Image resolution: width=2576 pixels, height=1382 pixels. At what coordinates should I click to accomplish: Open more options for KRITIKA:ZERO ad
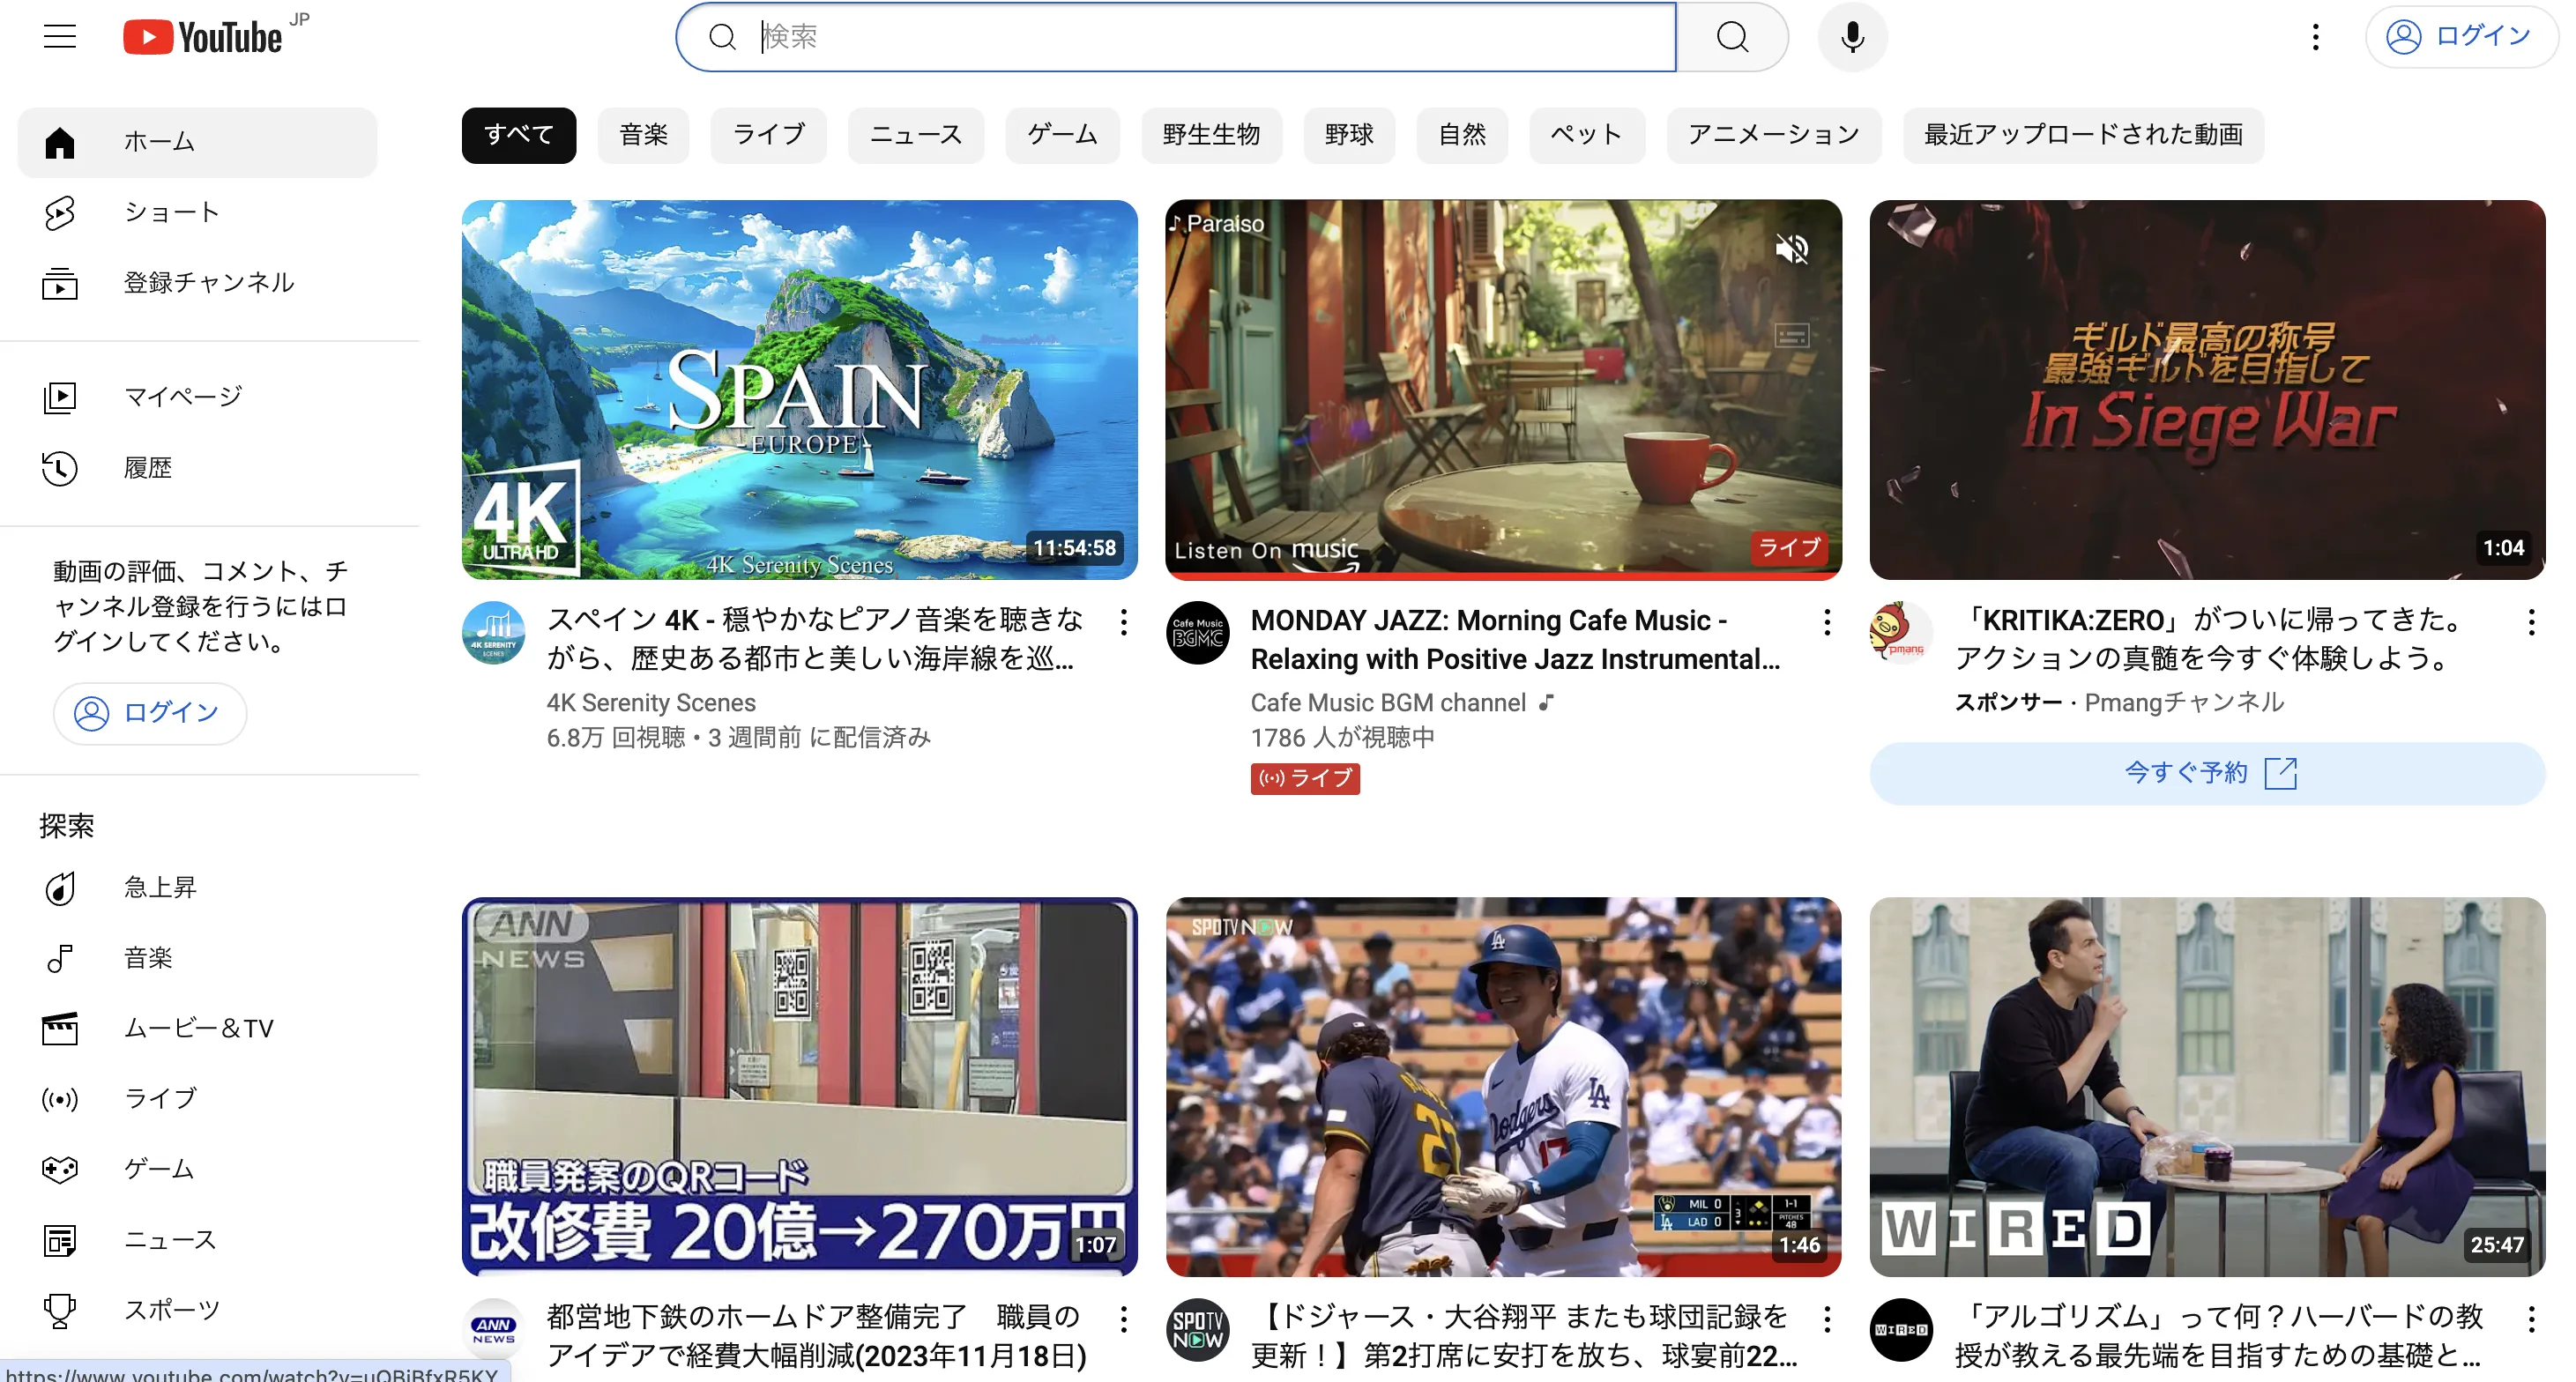(2531, 623)
